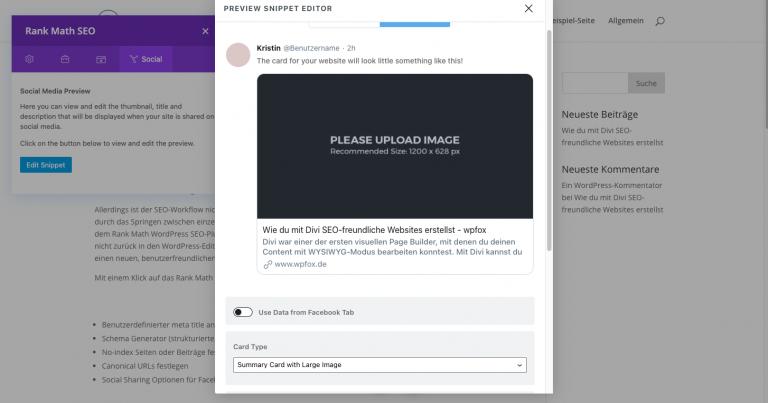Toggle Use Data from Facebook Tab
This screenshot has height=403, width=768.
[243, 312]
